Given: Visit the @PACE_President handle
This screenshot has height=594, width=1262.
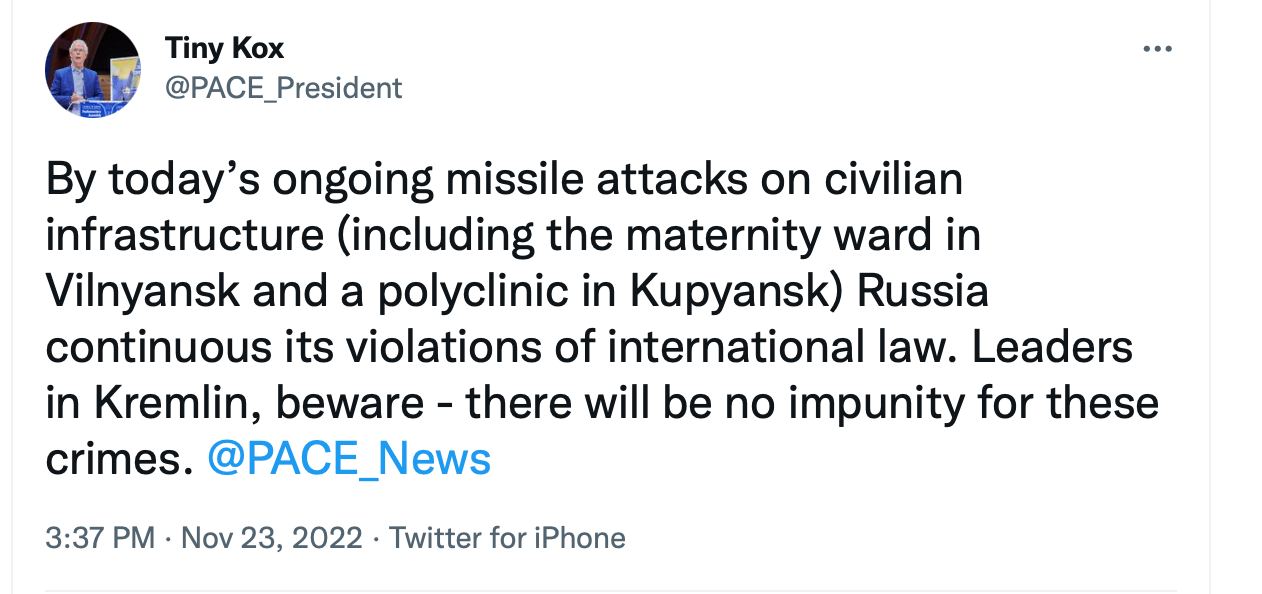Looking at the screenshot, I should 283,88.
